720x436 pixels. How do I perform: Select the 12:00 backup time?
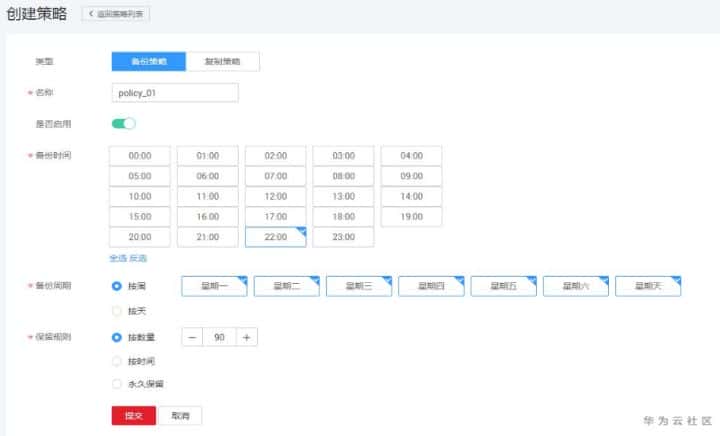coord(276,196)
